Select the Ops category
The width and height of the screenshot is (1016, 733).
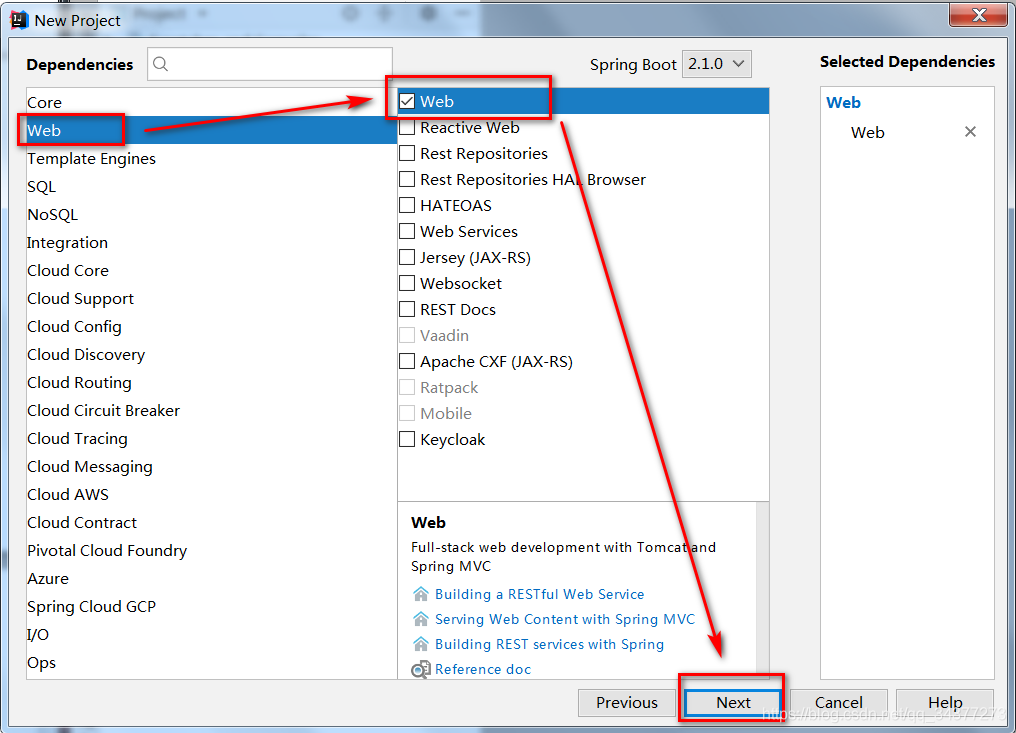211,662
